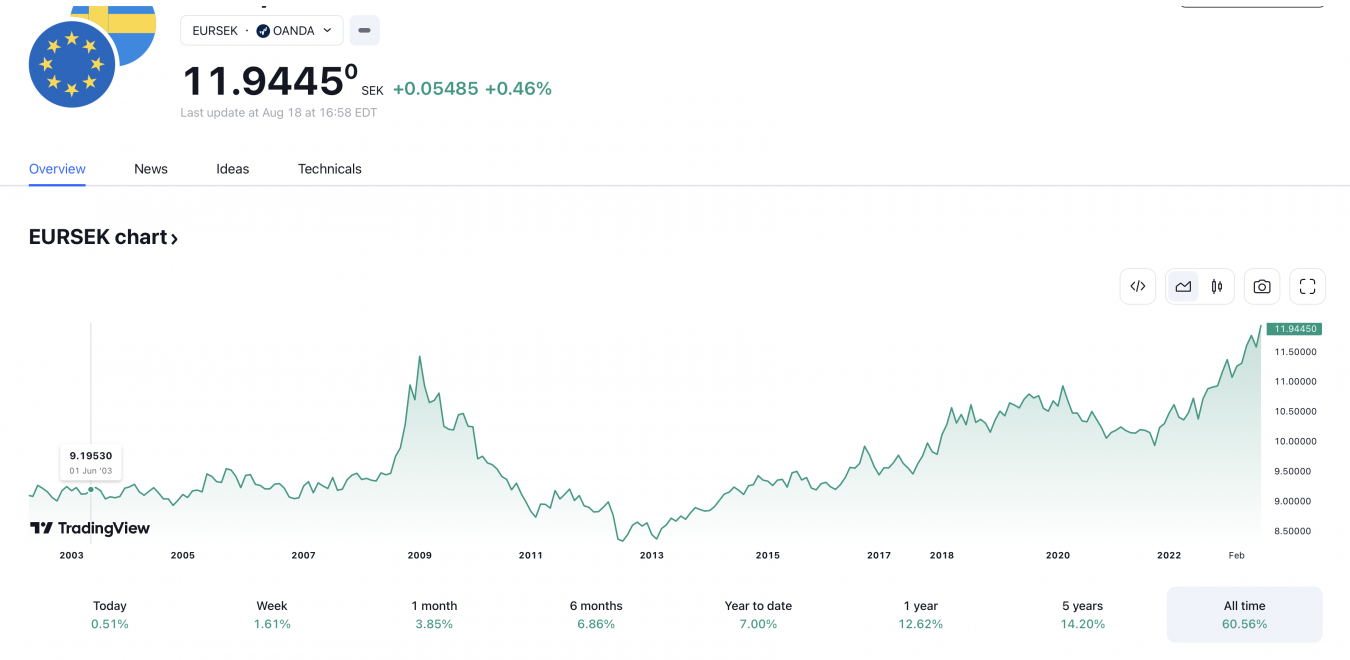Switch to the News tab
Viewport: 1350px width, 660px height.
coord(151,169)
